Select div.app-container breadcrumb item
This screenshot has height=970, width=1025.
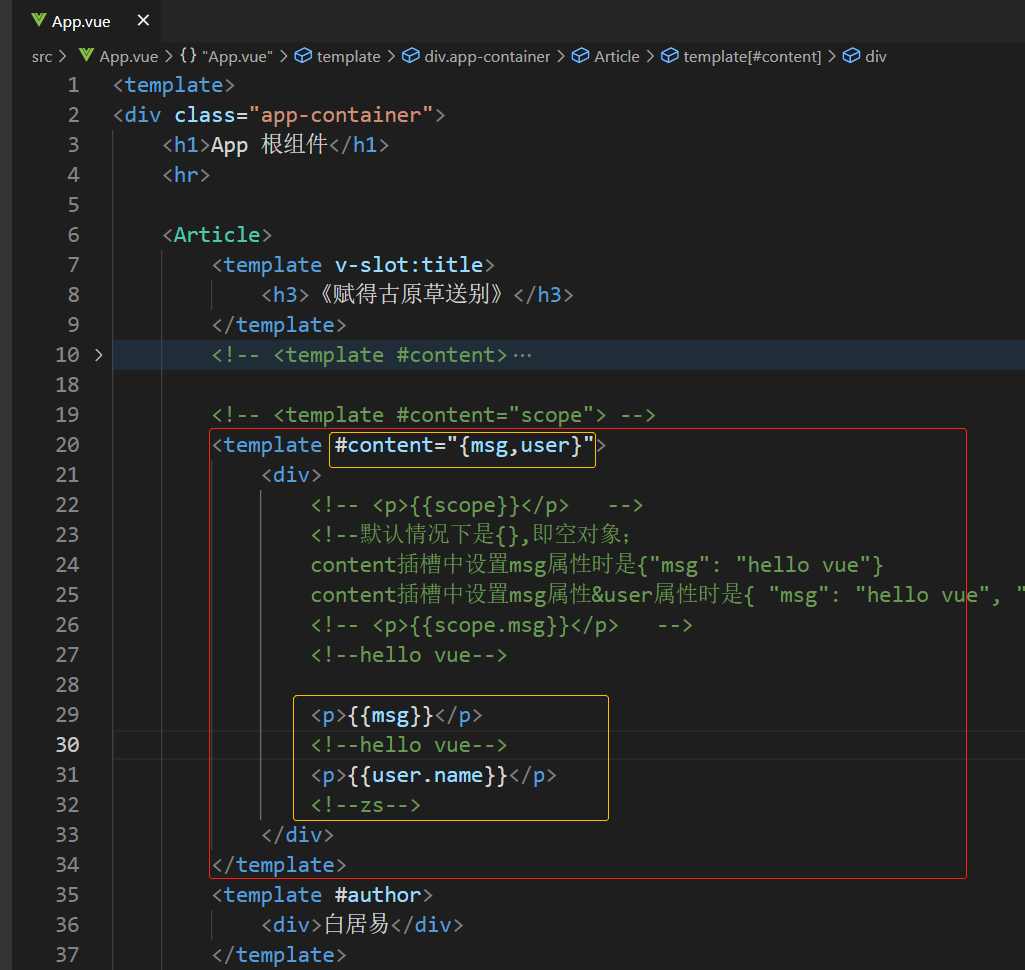coord(487,57)
